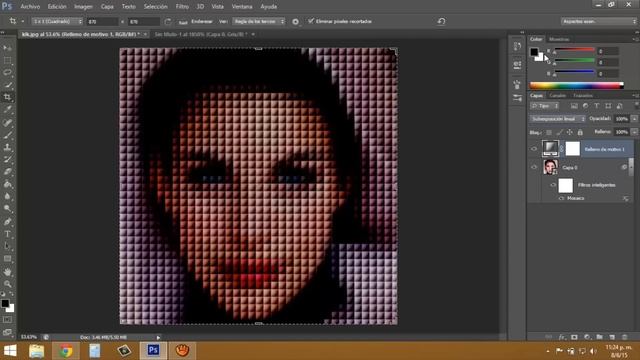Select the Zoom tool
Image resolution: width=640 pixels, height=360 pixels.
7,284
